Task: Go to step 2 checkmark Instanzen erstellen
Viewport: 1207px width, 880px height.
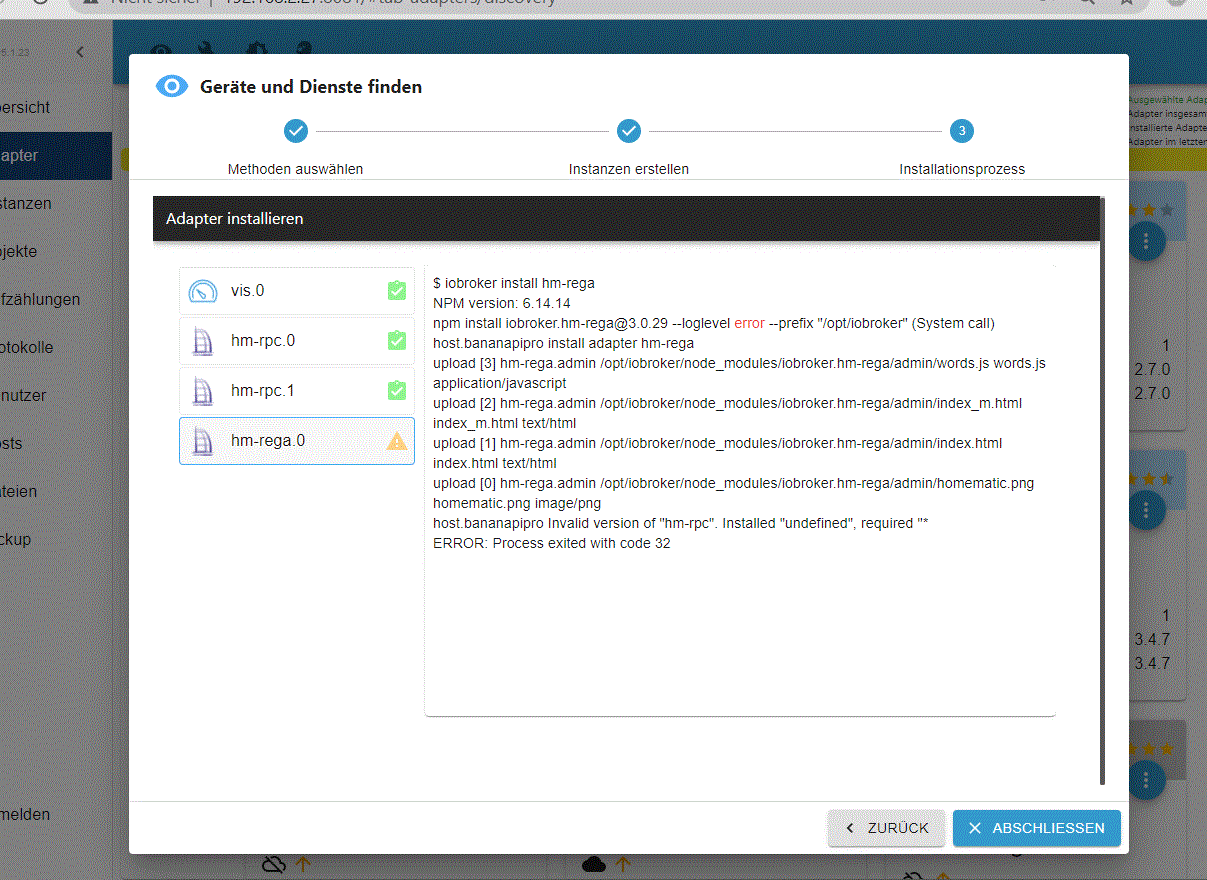Action: pos(628,131)
